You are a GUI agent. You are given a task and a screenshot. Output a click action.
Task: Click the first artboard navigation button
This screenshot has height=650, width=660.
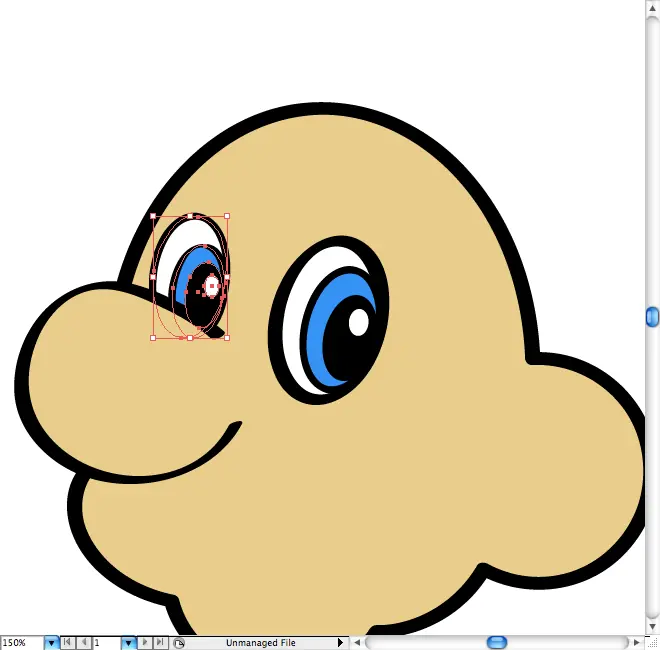[69, 643]
